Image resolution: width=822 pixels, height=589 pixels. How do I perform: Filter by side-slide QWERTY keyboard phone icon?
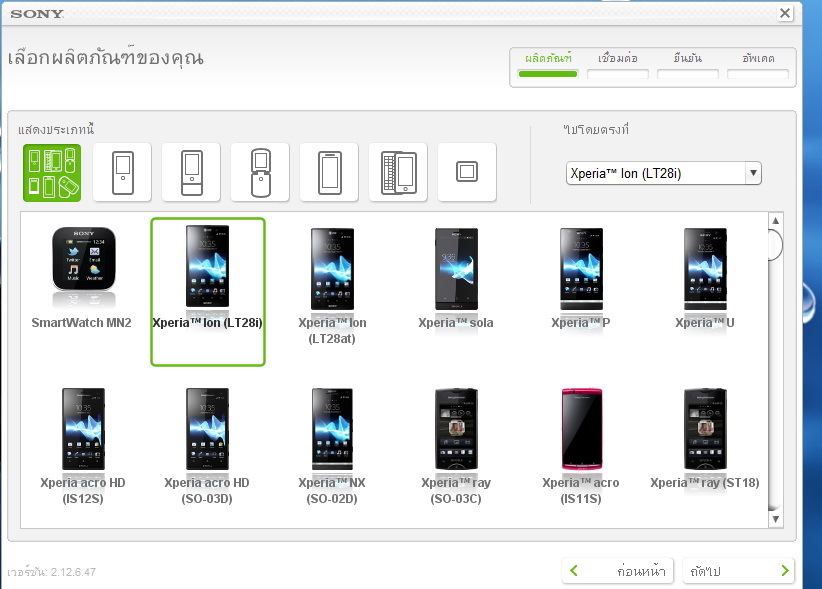[x=398, y=172]
